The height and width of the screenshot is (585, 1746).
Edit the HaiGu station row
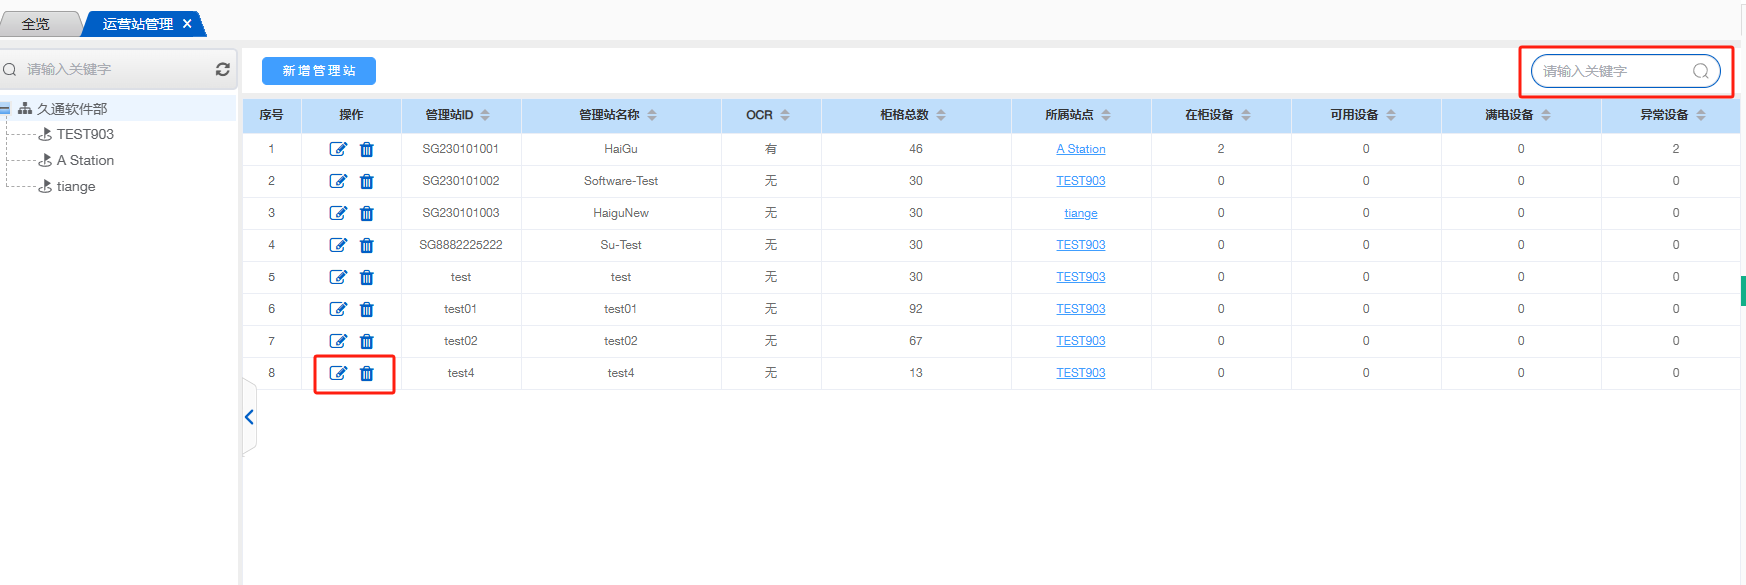[x=338, y=149]
